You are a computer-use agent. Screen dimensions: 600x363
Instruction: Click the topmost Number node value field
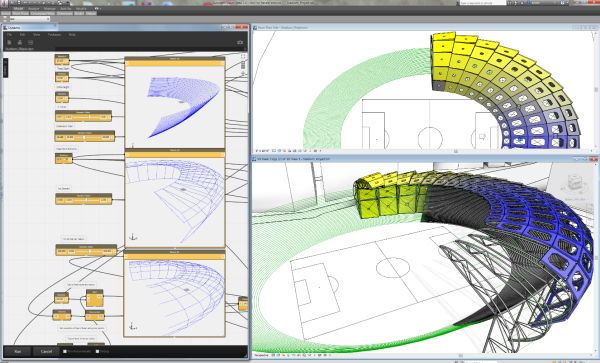point(61,61)
